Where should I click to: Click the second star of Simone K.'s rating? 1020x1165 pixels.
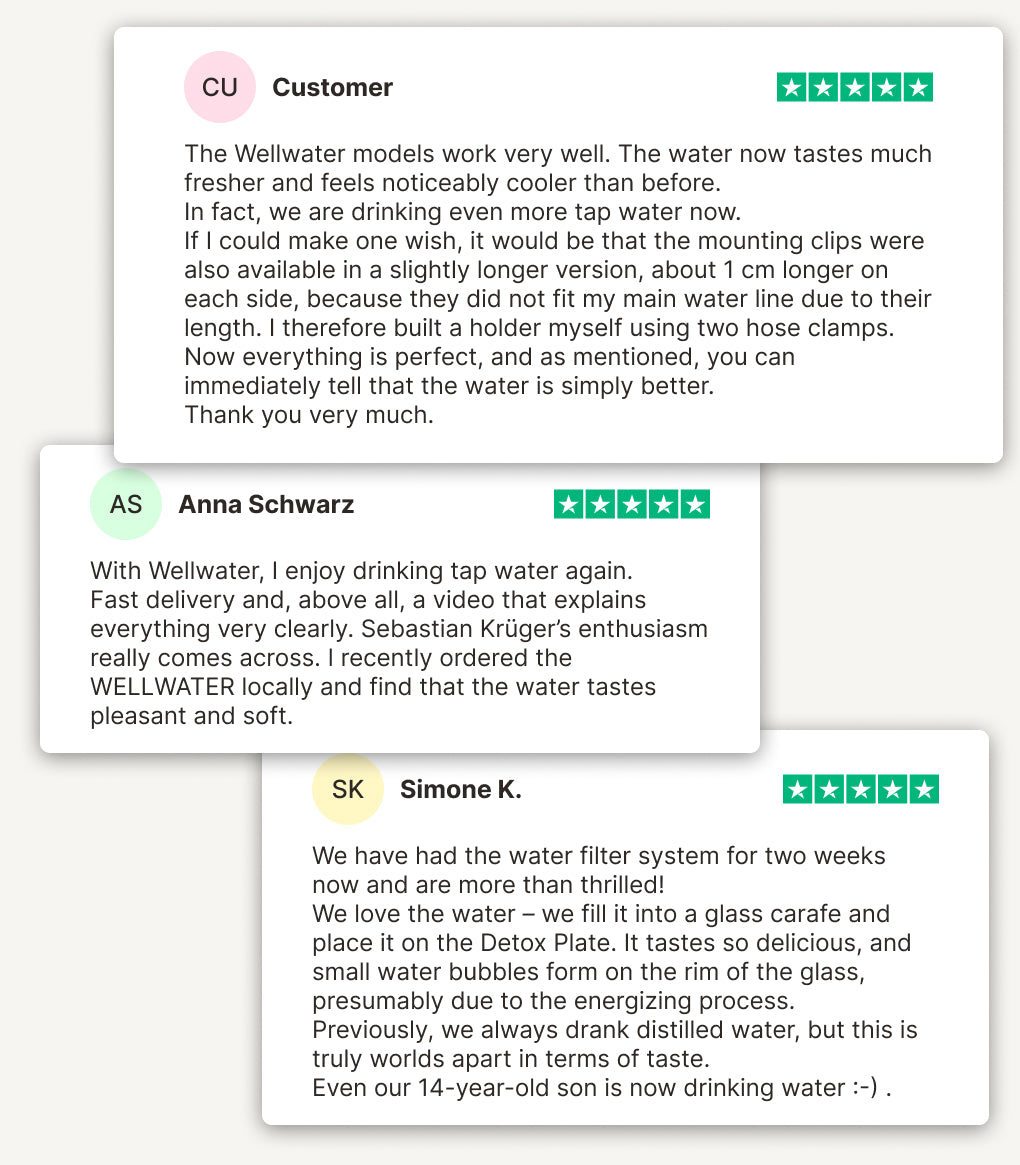(x=829, y=790)
